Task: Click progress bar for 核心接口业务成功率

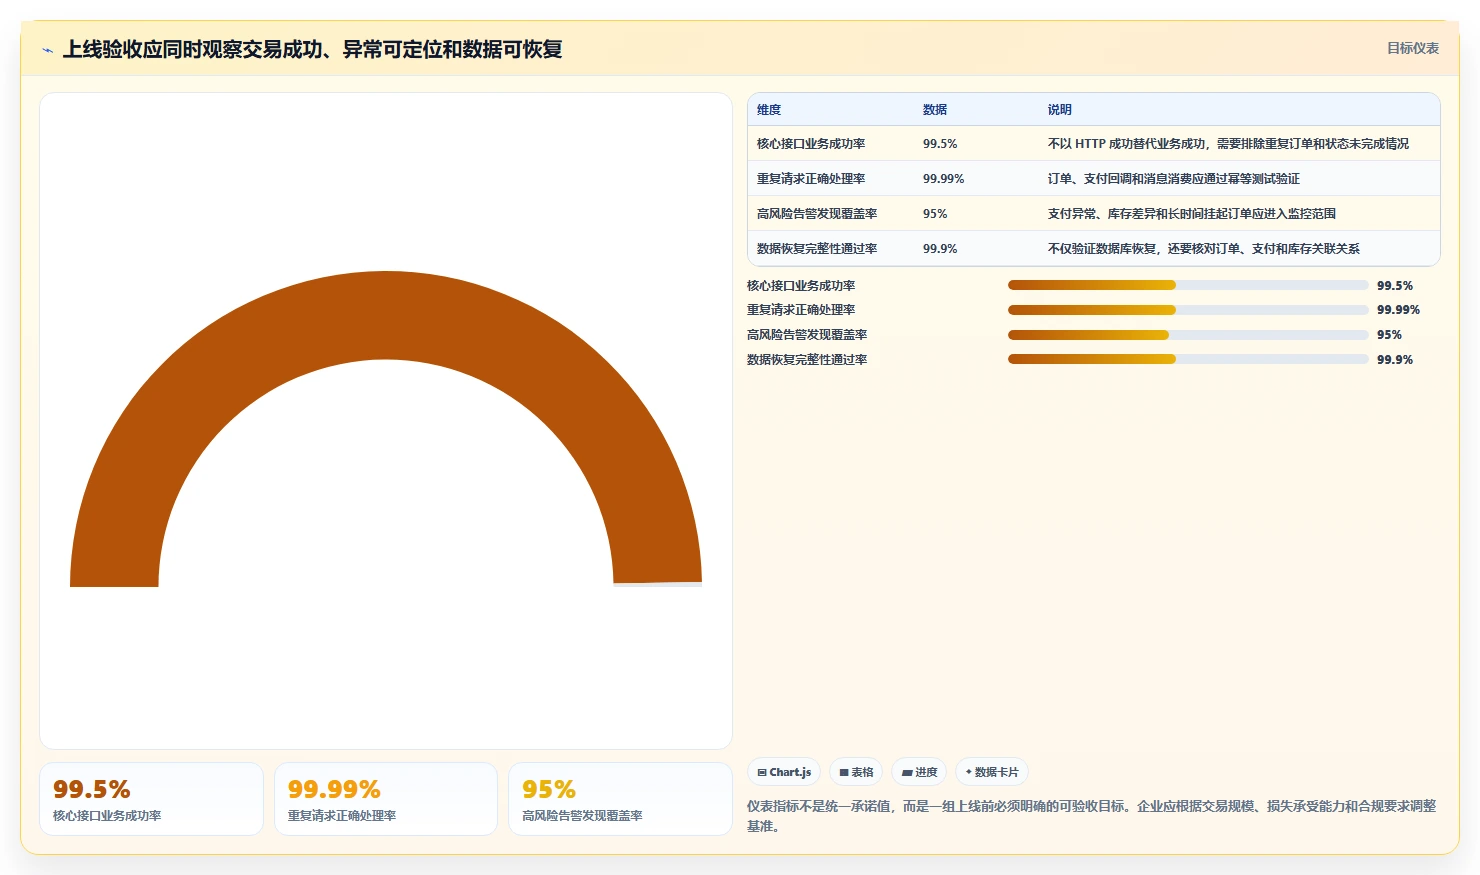Action: pyautogui.click(x=1188, y=285)
